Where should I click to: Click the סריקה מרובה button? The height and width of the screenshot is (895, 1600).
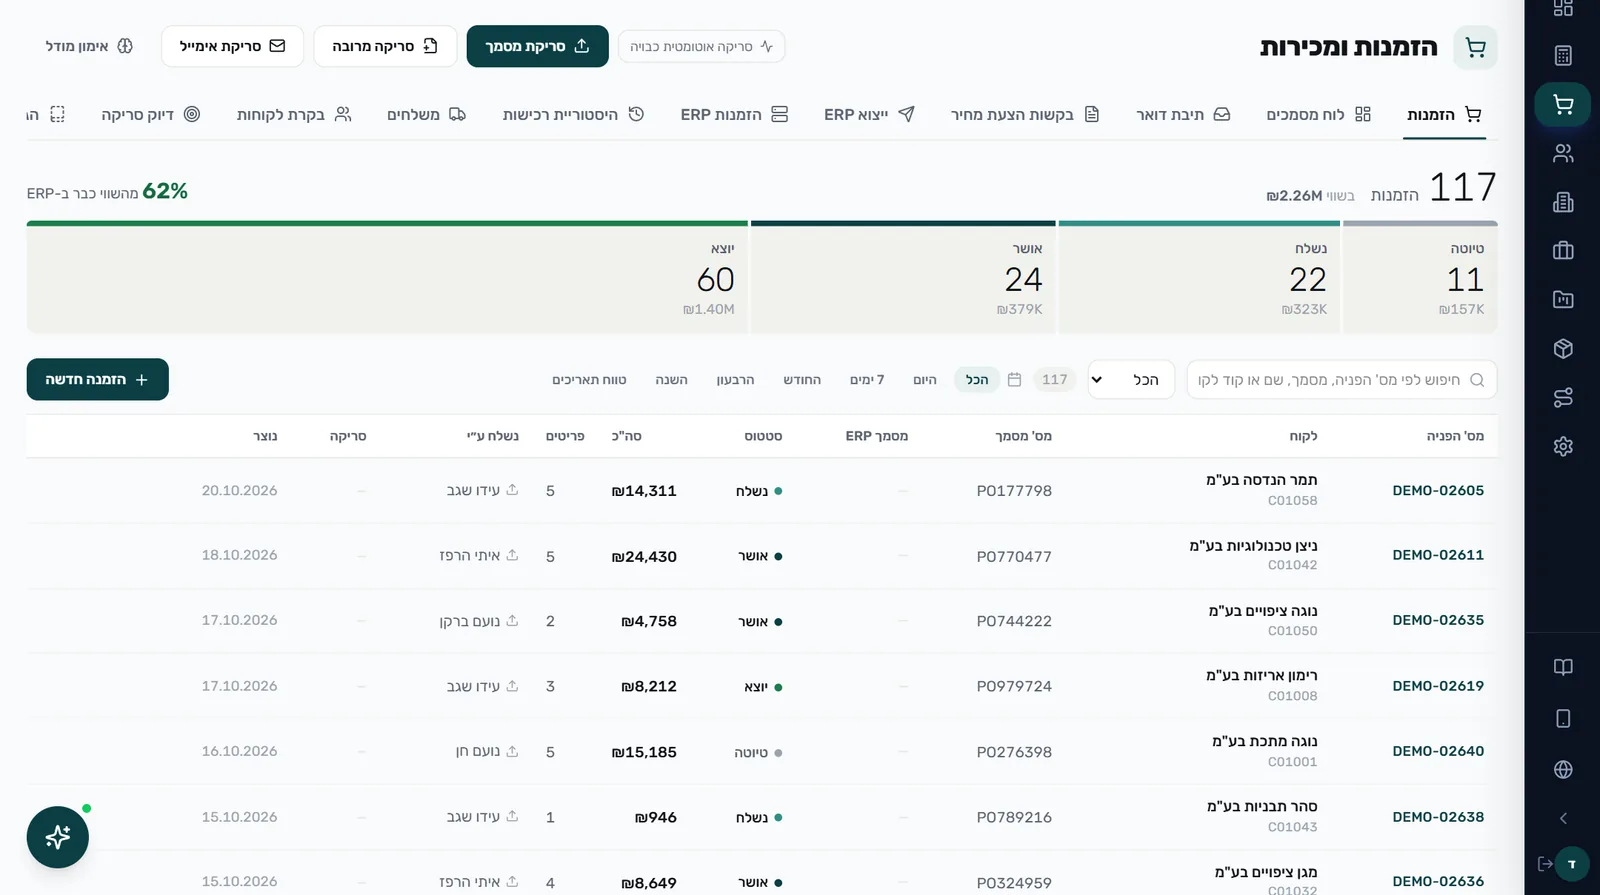point(385,47)
